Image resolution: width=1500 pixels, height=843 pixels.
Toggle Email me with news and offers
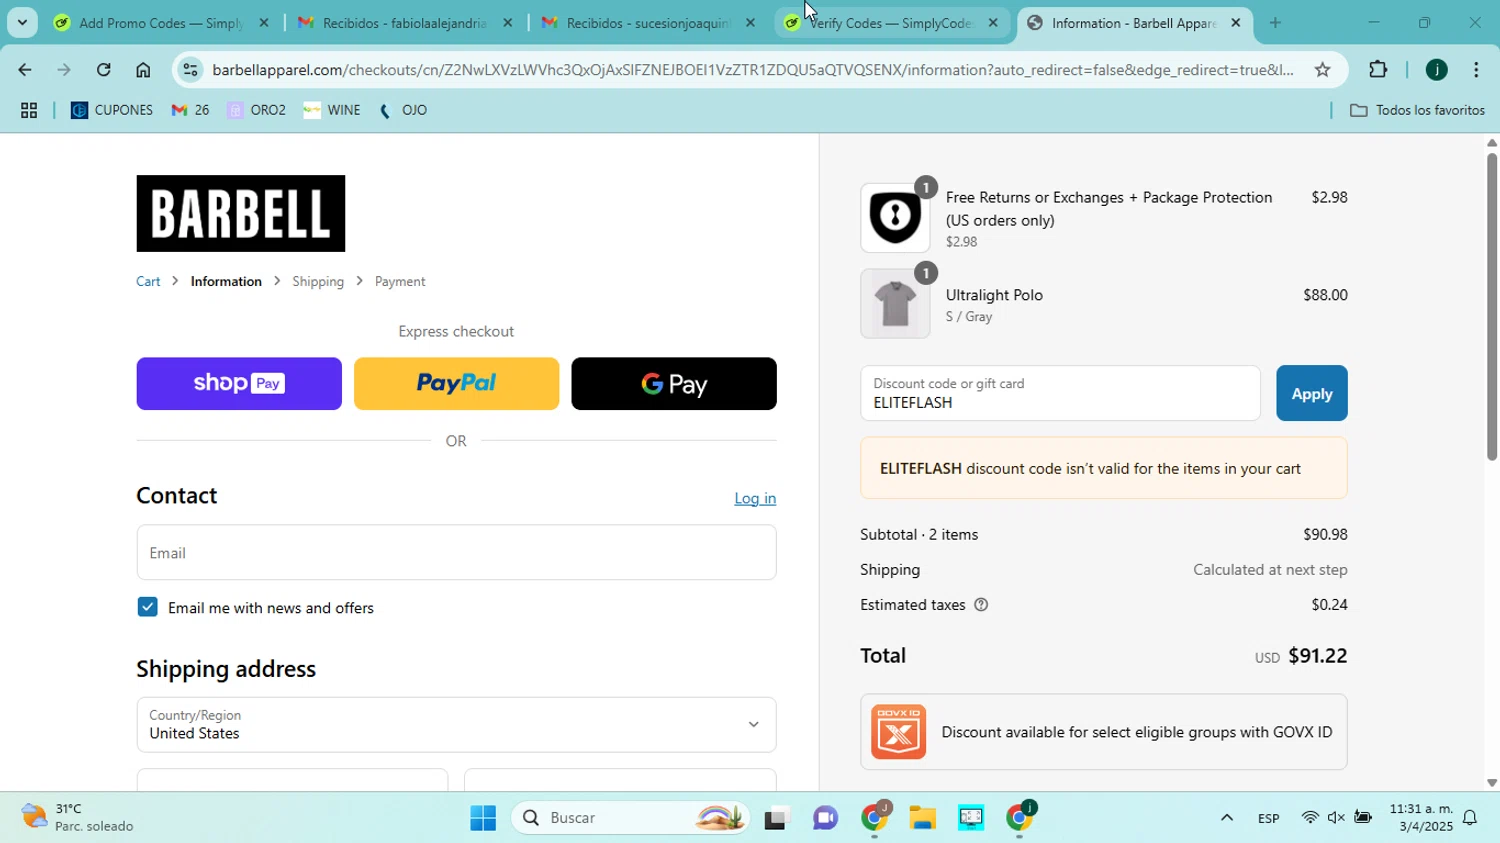click(148, 607)
